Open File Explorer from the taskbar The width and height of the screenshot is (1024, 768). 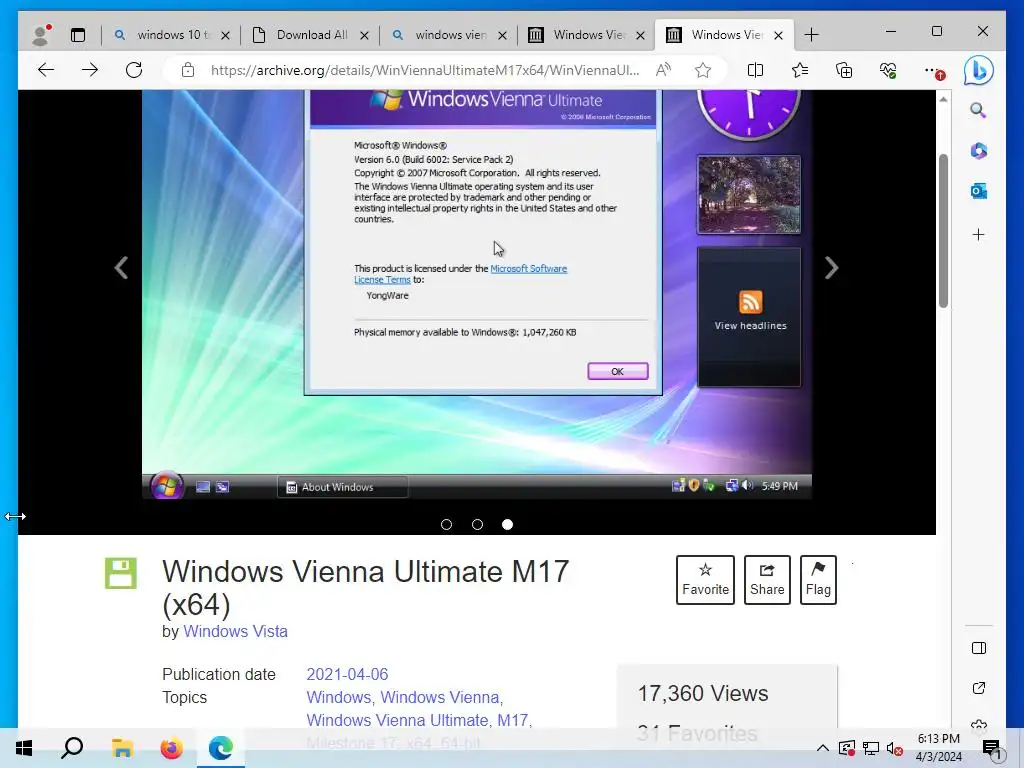click(x=122, y=748)
